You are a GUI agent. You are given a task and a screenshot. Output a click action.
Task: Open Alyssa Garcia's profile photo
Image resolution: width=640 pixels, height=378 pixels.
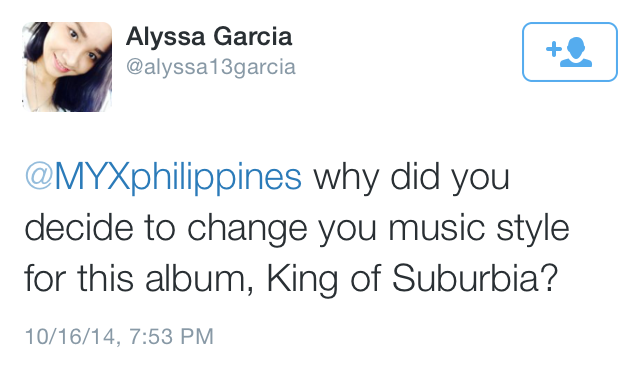(67, 67)
